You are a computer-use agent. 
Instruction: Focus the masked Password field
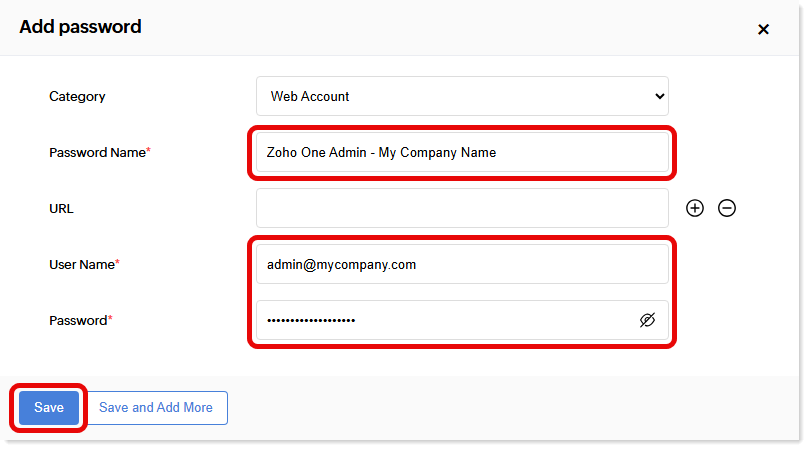click(440, 320)
